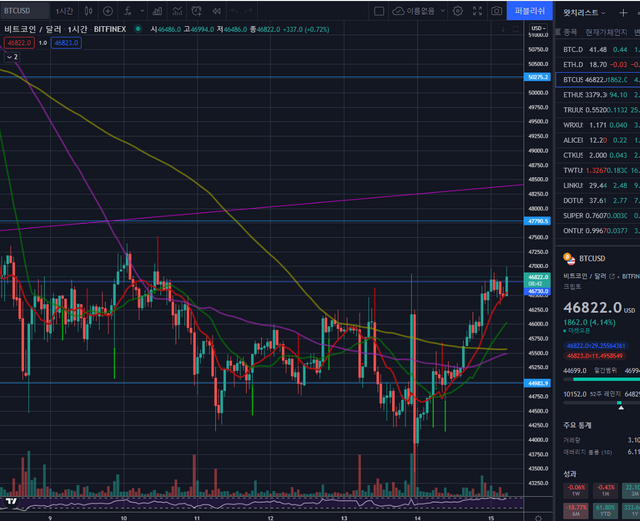
Task: Select the TRUUS 0.5520 watchlist row
Action: (598, 110)
